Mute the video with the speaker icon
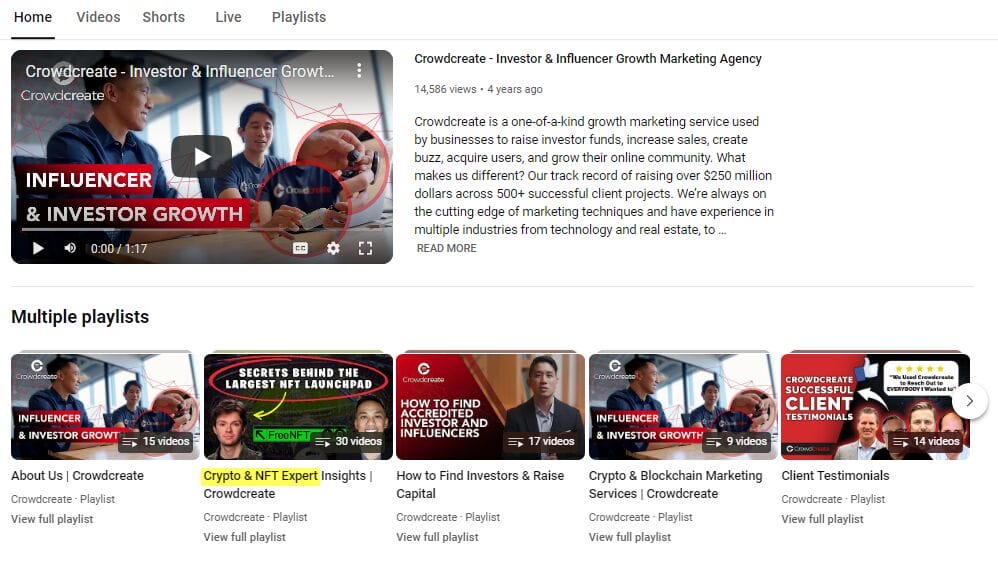Screen dimensions: 998x563 pos(70,248)
